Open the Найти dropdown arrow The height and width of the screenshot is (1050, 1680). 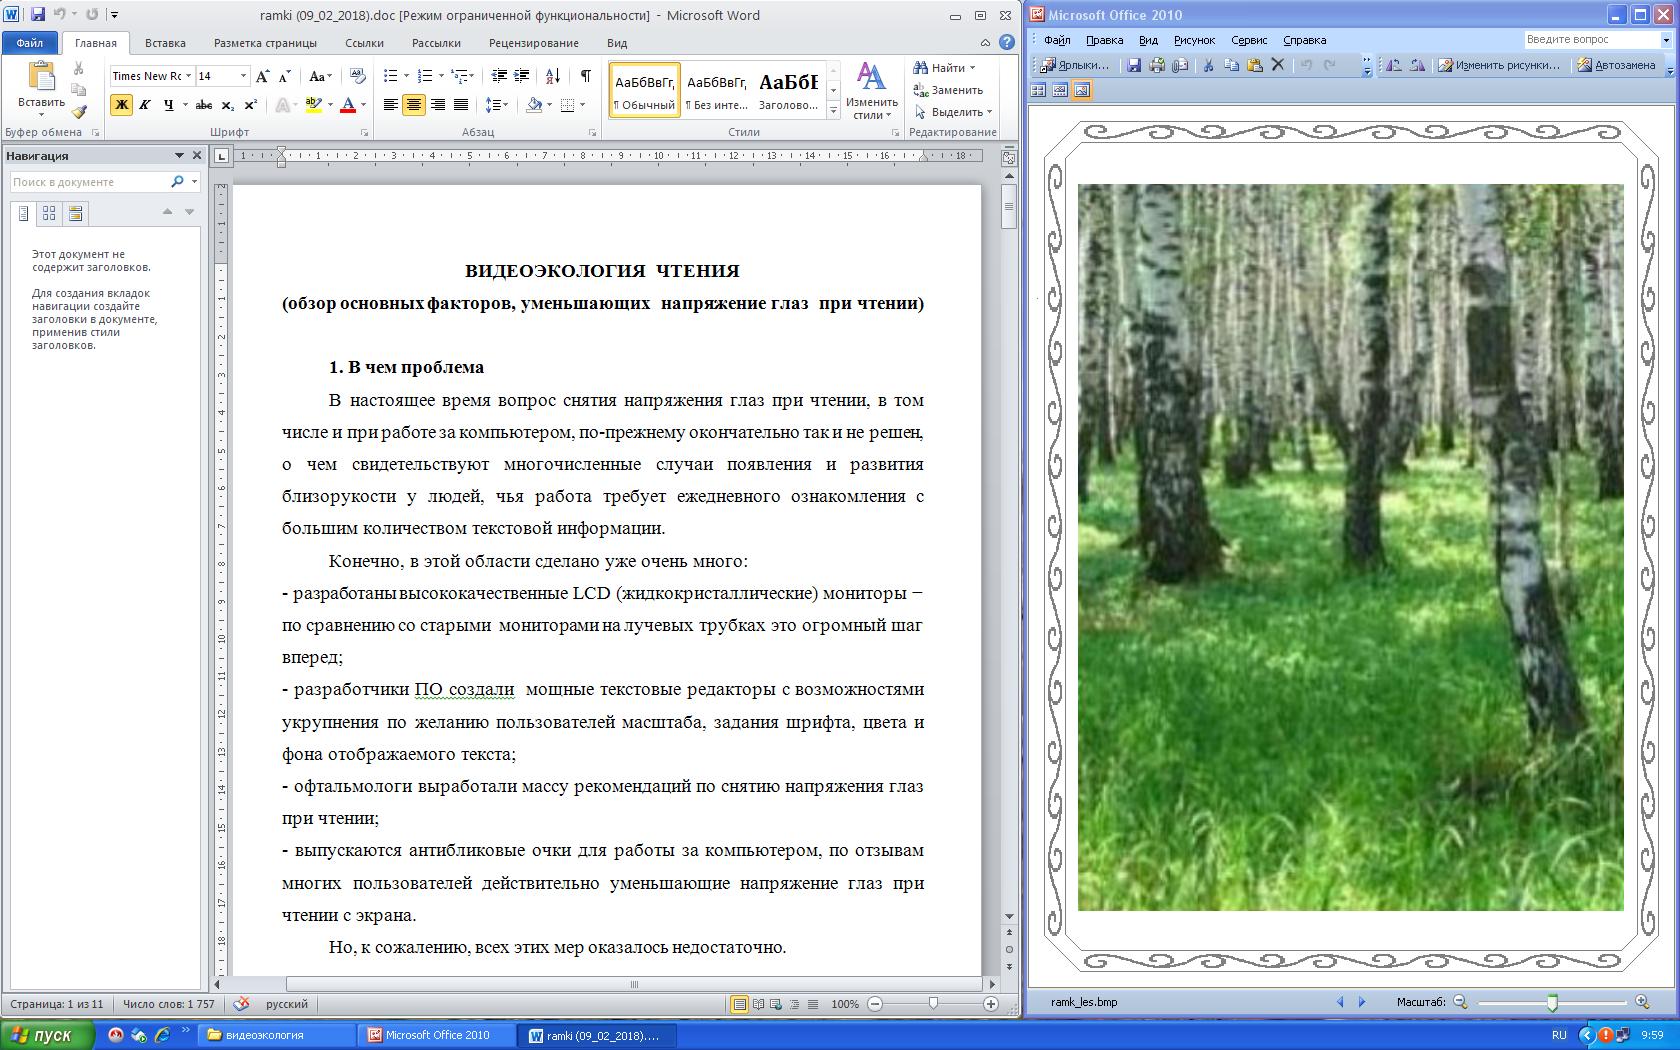972,68
